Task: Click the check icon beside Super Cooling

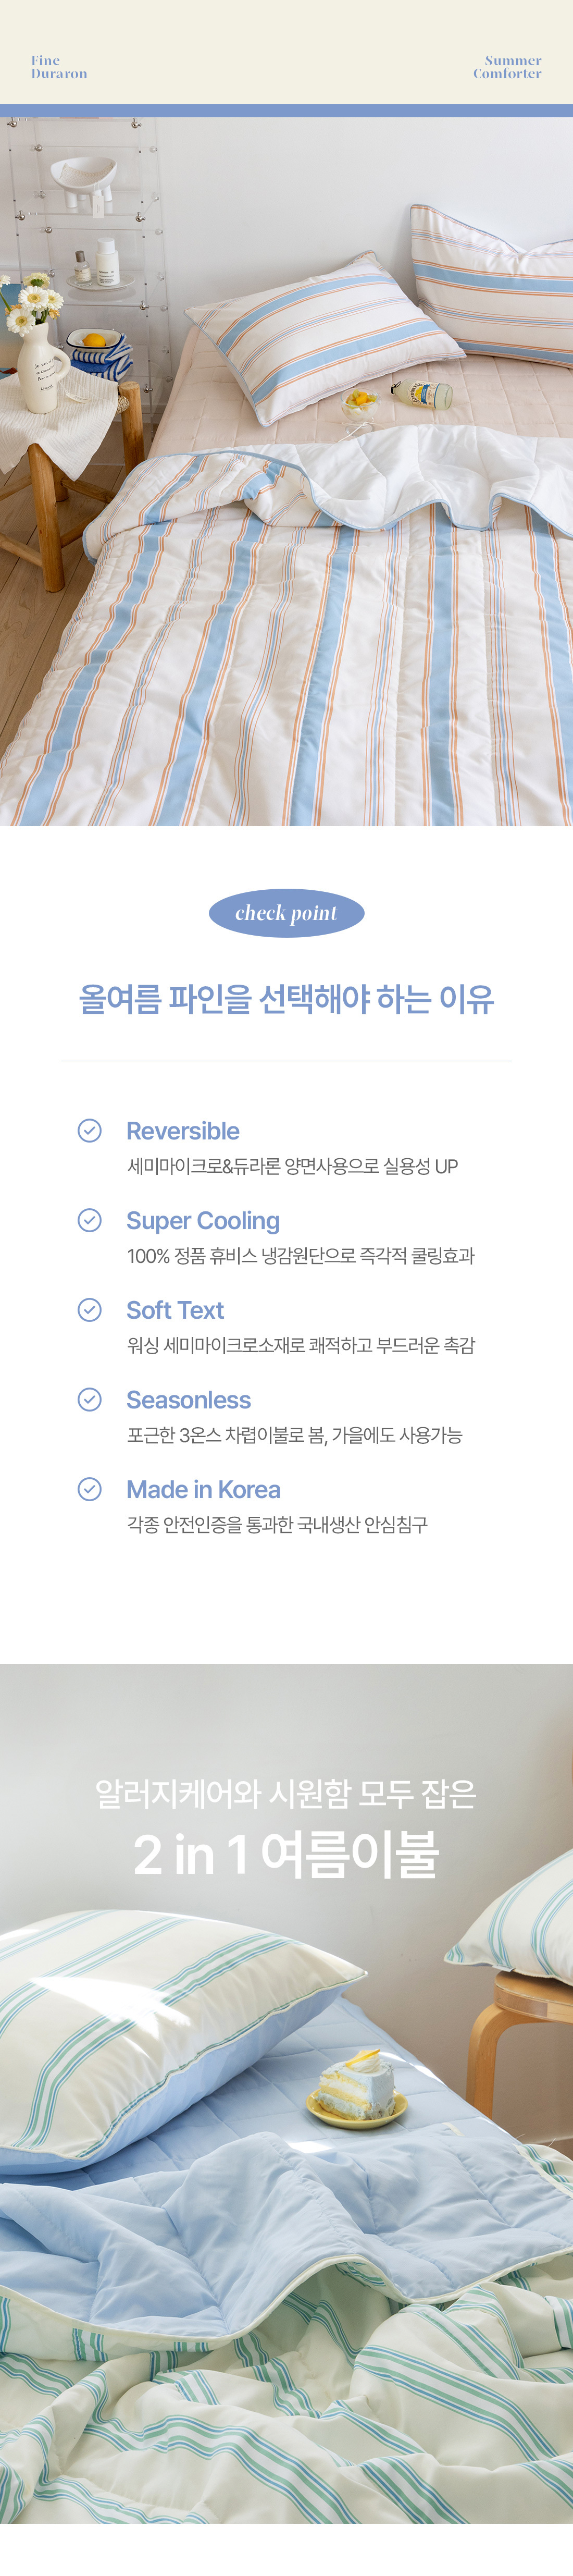Action: (x=90, y=1221)
